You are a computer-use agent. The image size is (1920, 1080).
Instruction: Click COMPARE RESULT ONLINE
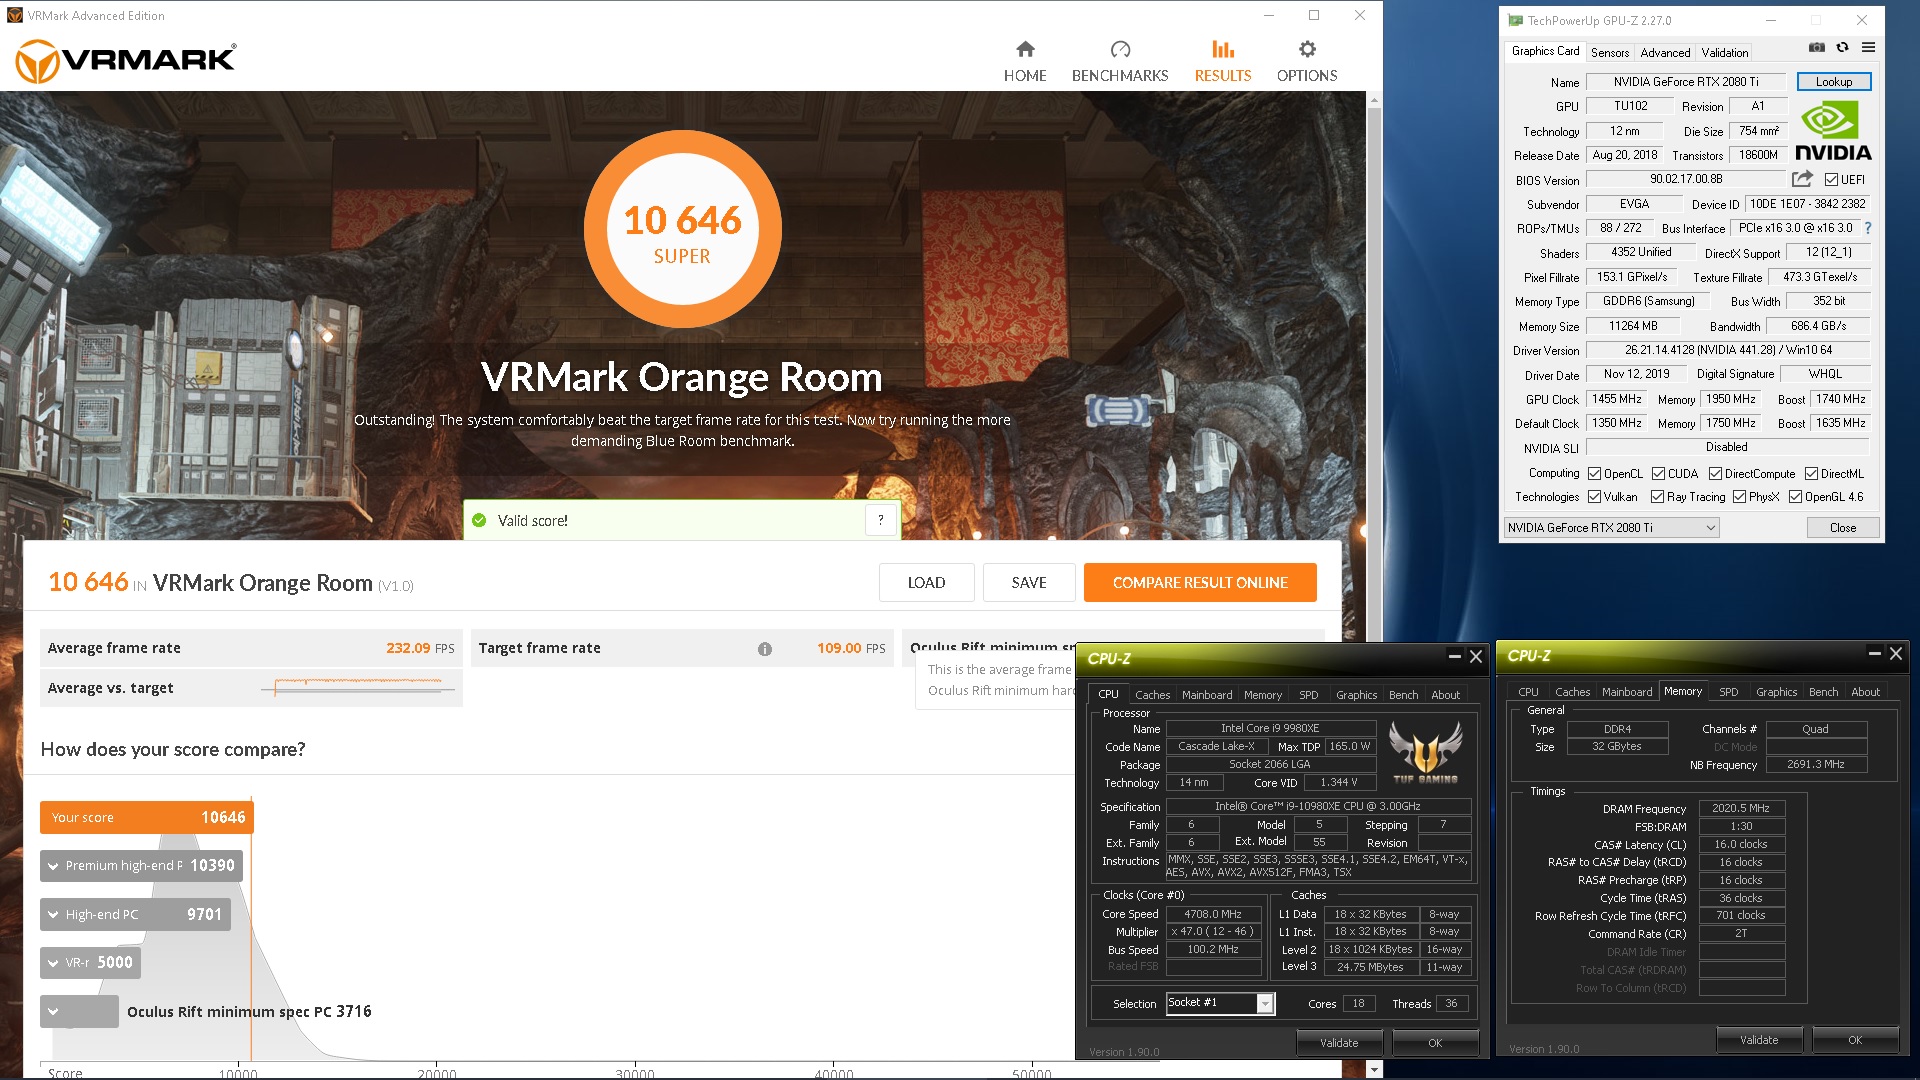1200,583
